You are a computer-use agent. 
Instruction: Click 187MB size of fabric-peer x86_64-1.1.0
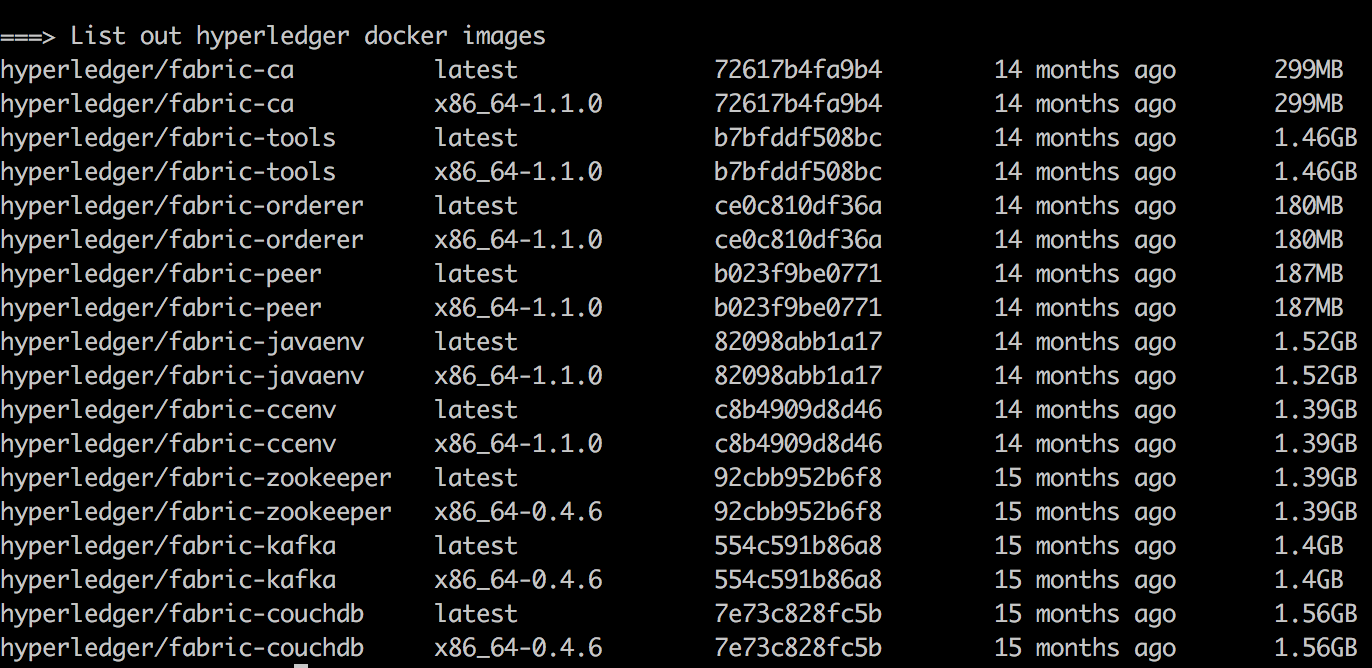tap(1308, 309)
